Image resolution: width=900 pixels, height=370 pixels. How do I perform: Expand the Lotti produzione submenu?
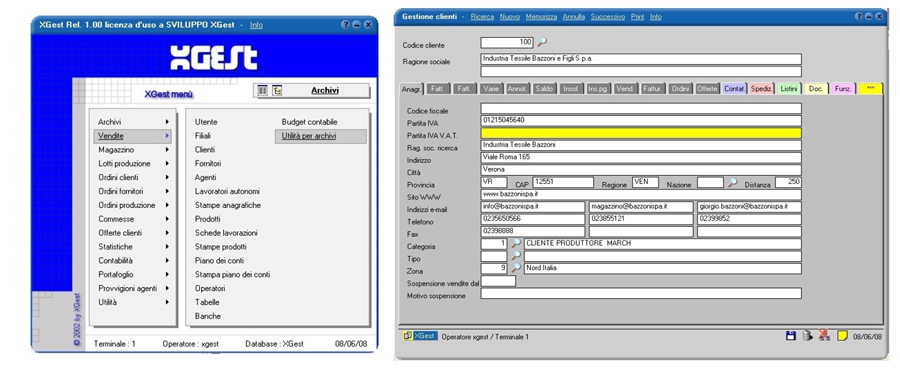coord(167,163)
